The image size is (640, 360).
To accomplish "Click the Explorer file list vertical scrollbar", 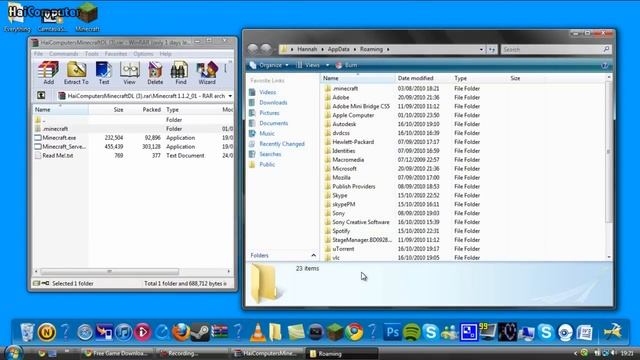I will click(x=609, y=151).
